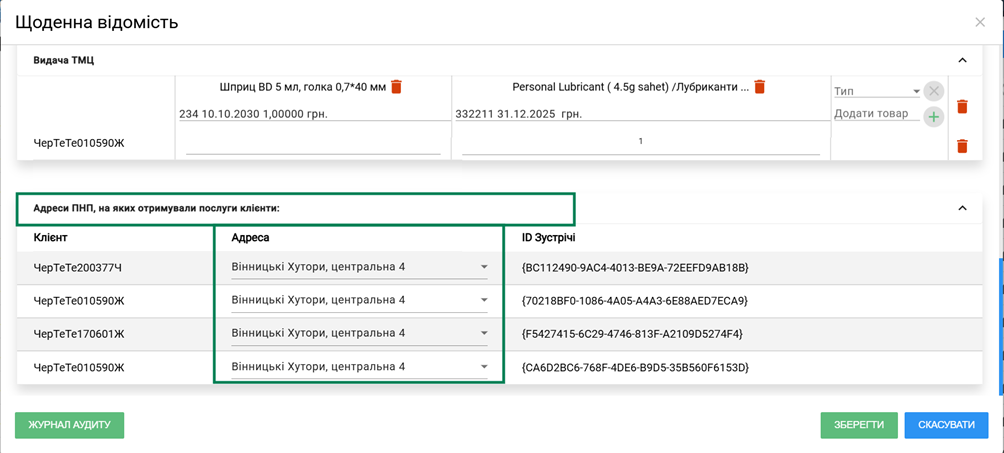The height and width of the screenshot is (453, 1004).
Task: Delete row using upper right trash icon
Action: (x=961, y=106)
